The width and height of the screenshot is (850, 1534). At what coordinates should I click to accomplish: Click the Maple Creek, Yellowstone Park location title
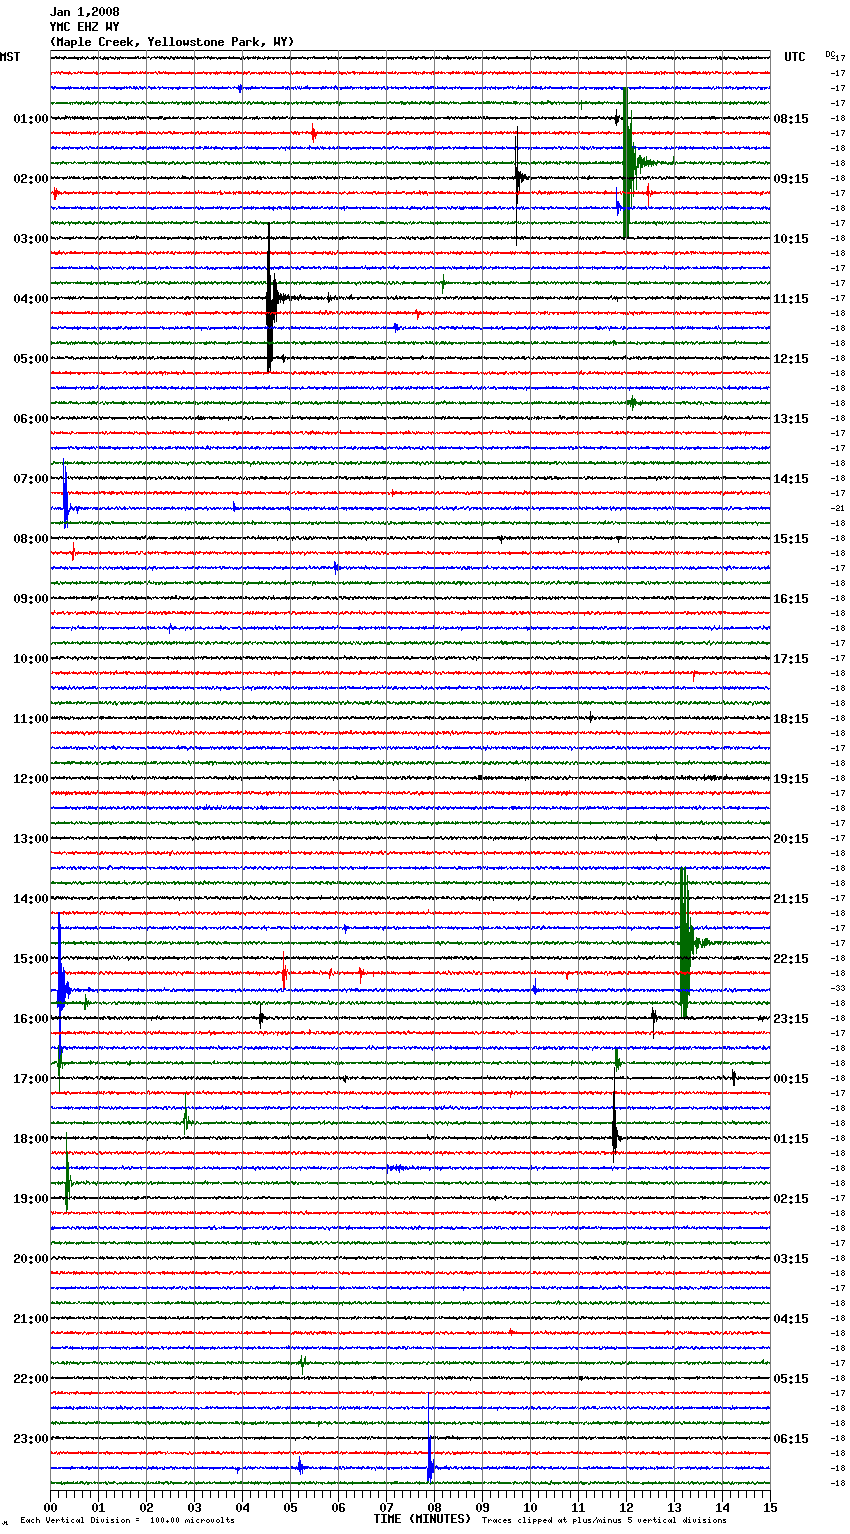[x=172, y=42]
